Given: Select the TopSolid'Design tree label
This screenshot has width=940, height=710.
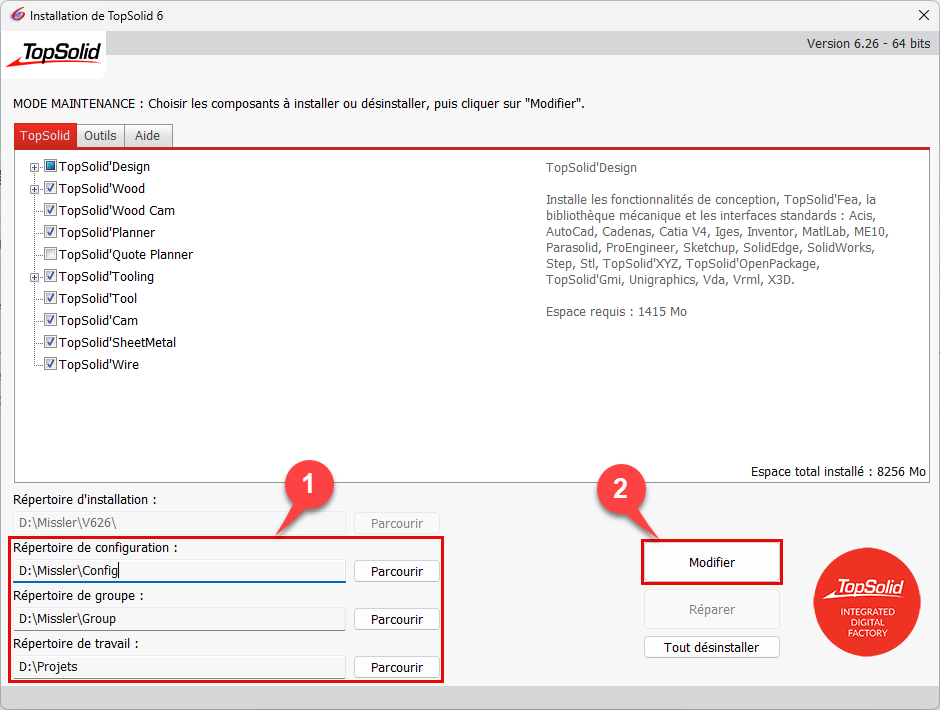Looking at the screenshot, I should pyautogui.click(x=104, y=167).
